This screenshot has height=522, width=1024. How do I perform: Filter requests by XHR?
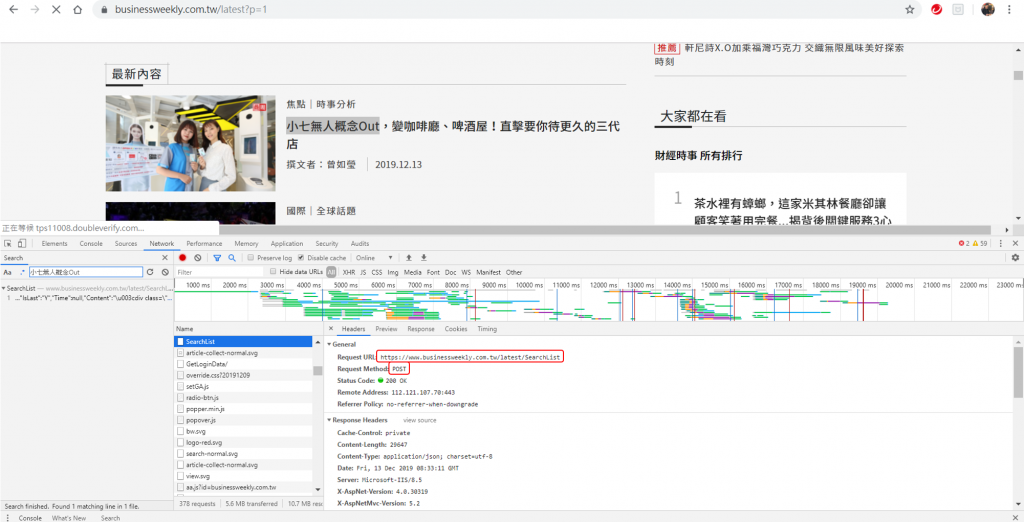(x=349, y=272)
